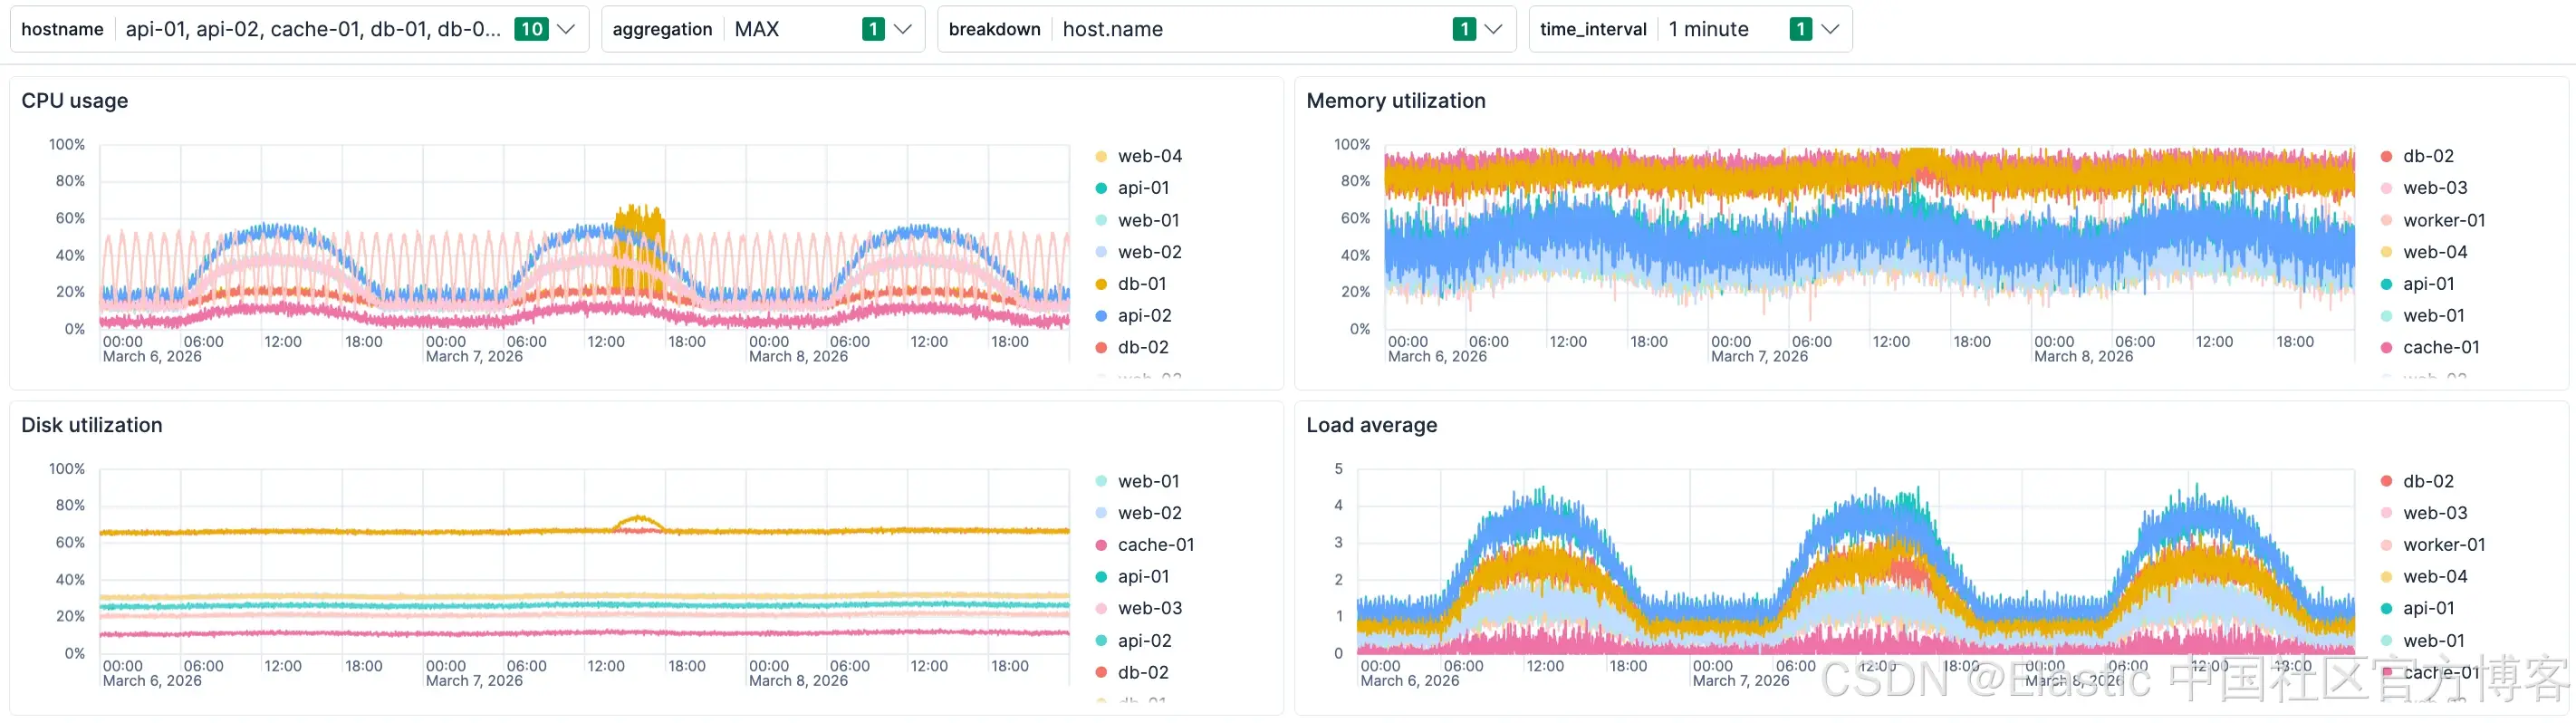The width and height of the screenshot is (2576, 723).
Task: Expand the time_interval dropdown chevron
Action: pyautogui.click(x=1830, y=29)
